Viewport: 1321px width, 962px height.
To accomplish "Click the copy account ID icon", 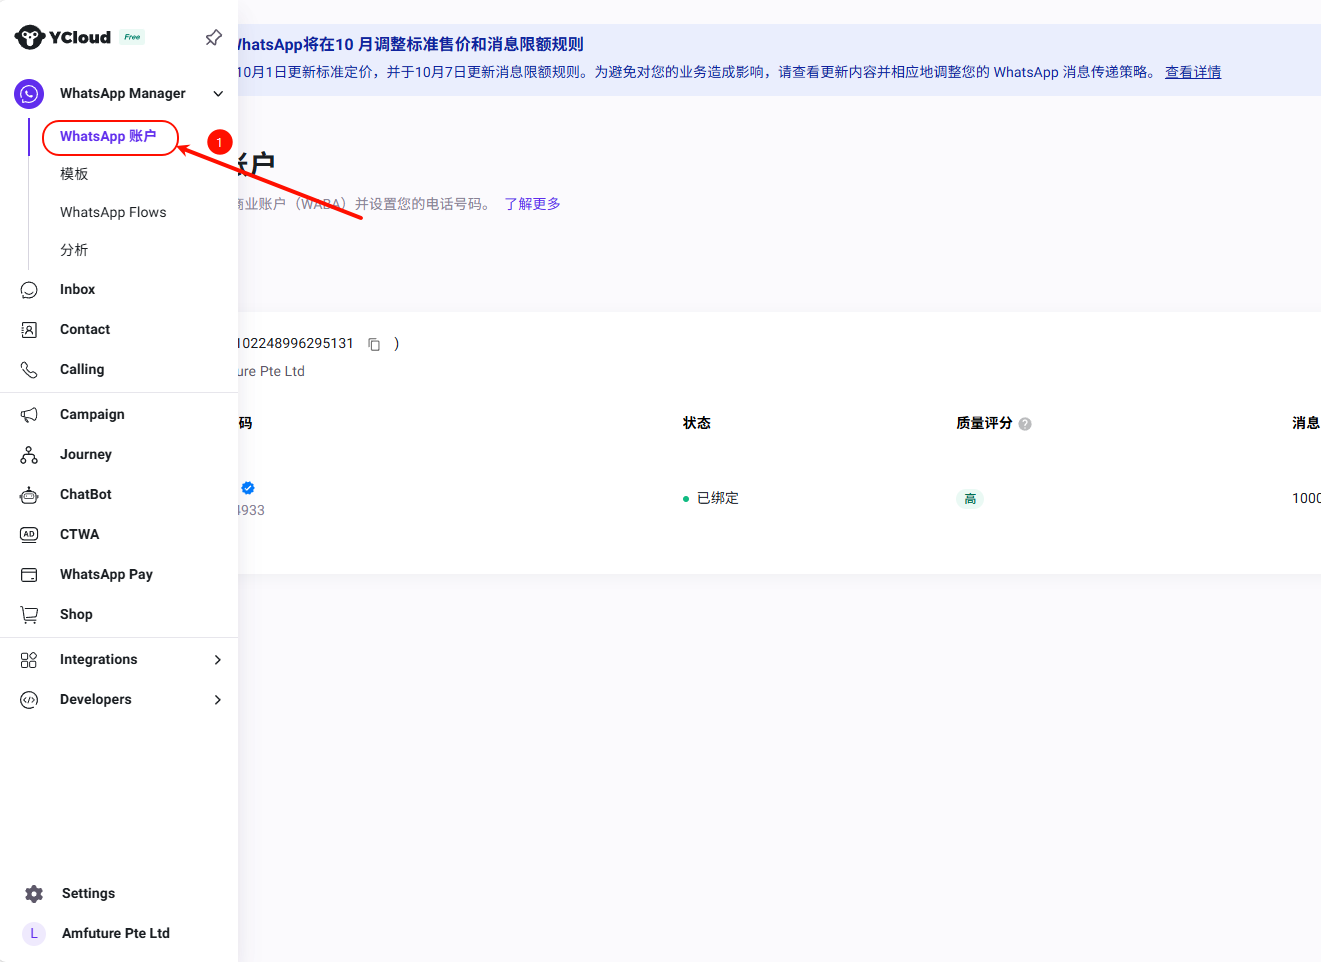I will (374, 344).
